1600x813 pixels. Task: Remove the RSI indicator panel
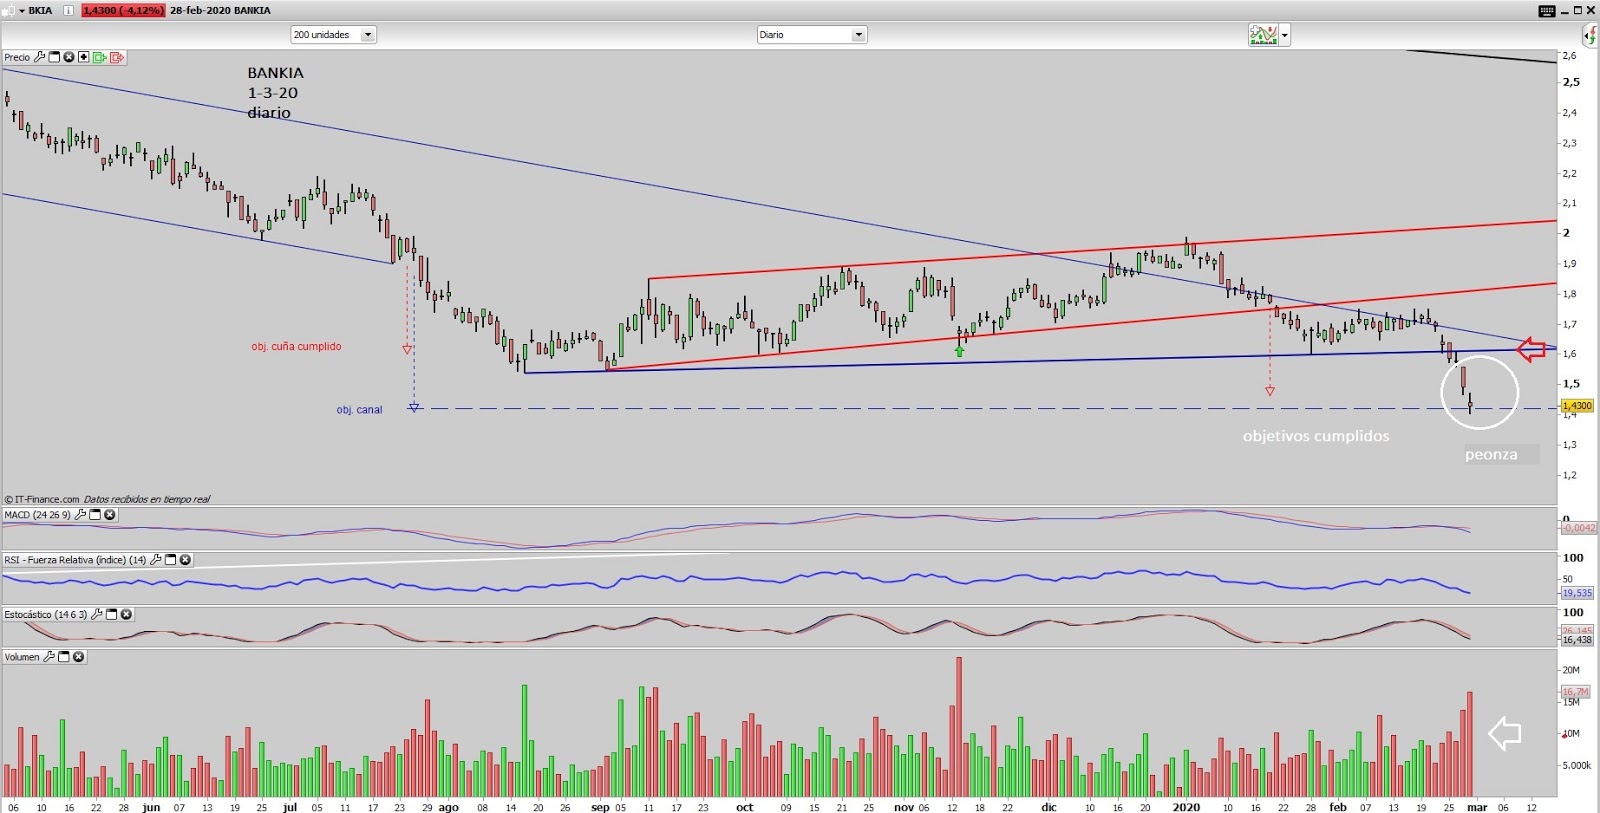pyautogui.click(x=185, y=560)
